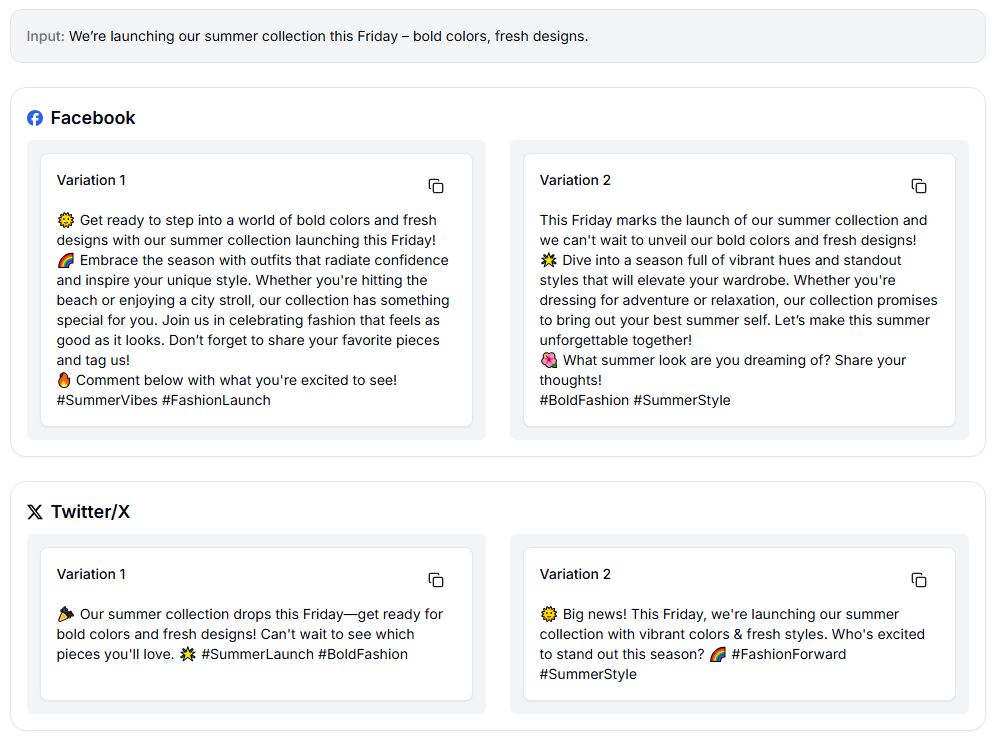This screenshot has height=743, width=1006.
Task: Copy Facebook Variation 1 post text
Action: click(x=436, y=186)
